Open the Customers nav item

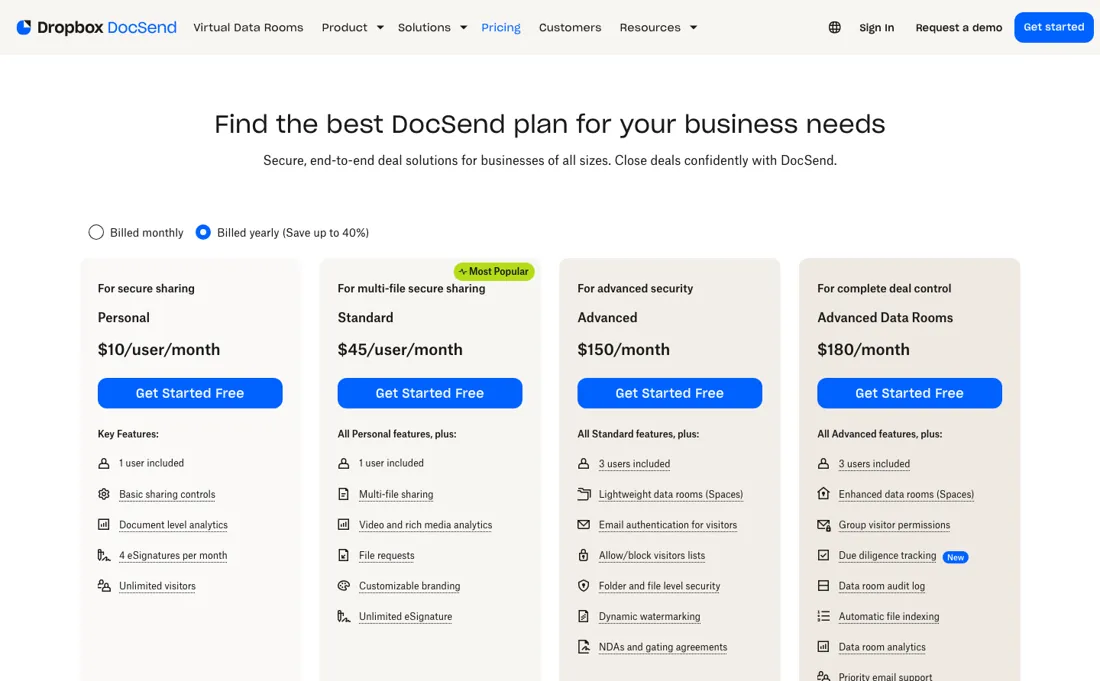tap(570, 27)
